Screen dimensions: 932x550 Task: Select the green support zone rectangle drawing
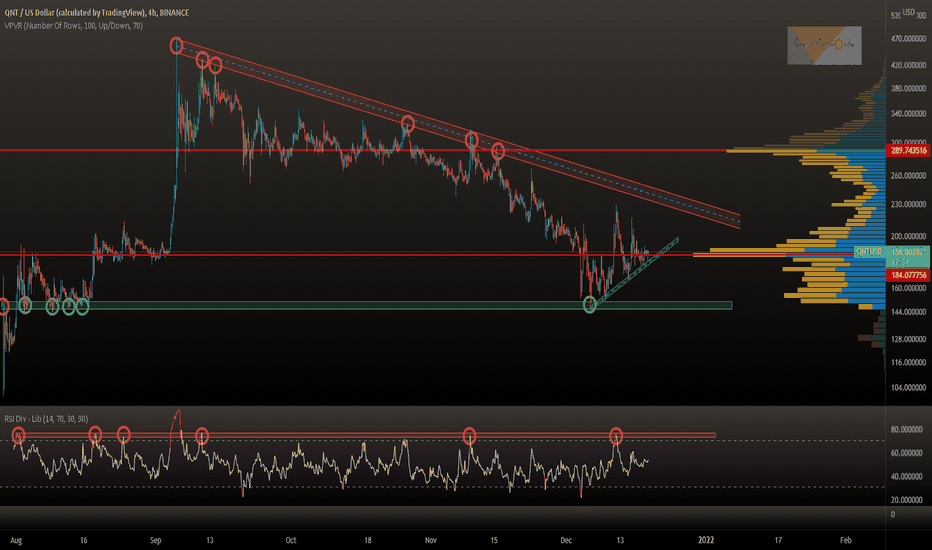tap(366, 306)
